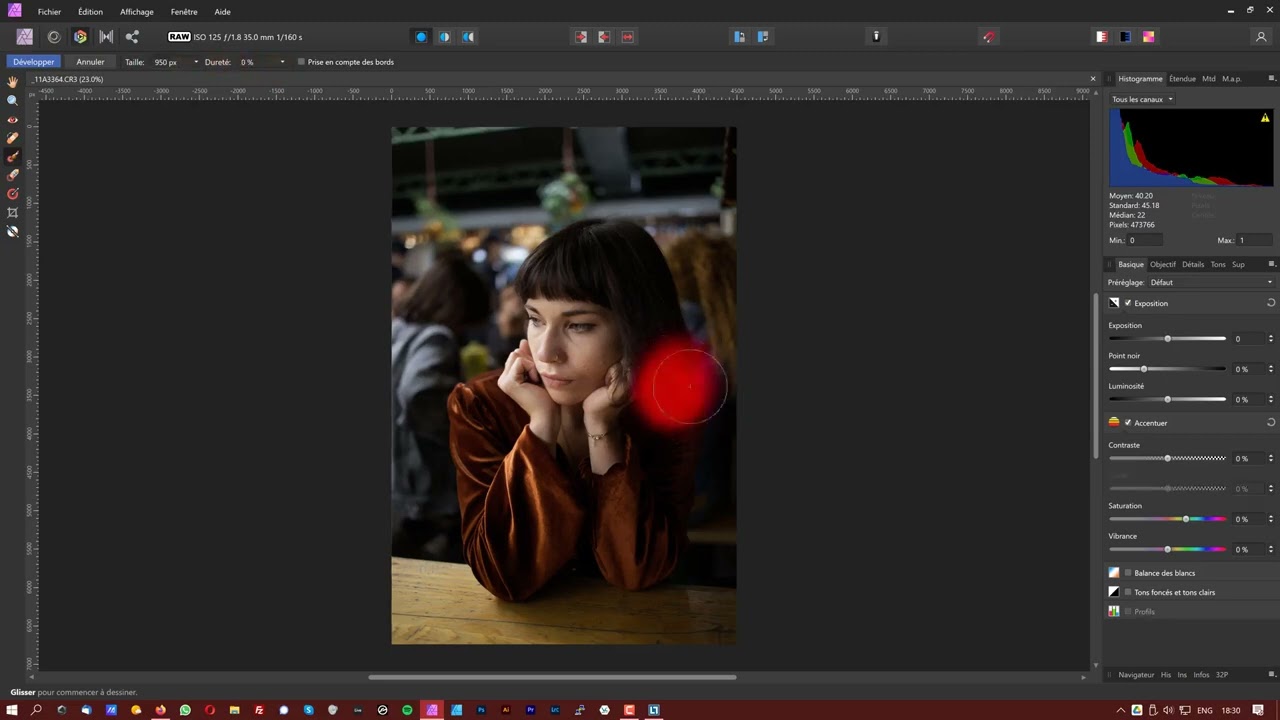Click the assistant options toolbar icon
Screen dimensions: 1280x720
(x=876, y=37)
